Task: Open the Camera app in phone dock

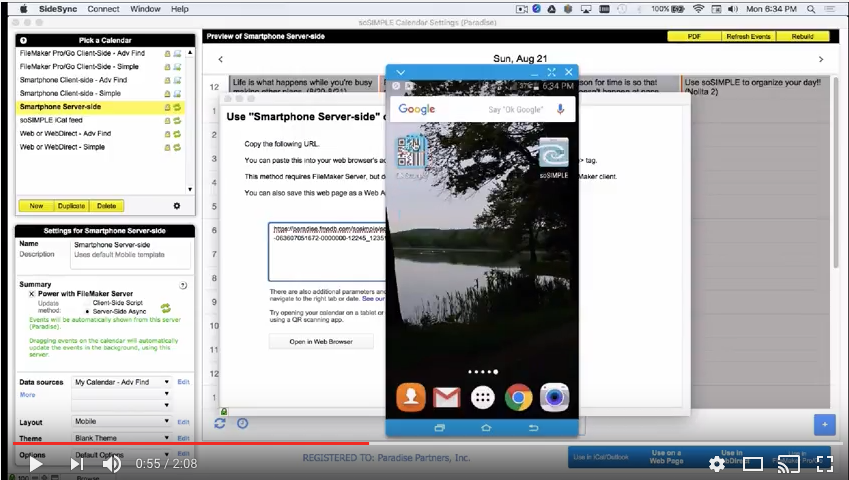Action: coord(554,398)
